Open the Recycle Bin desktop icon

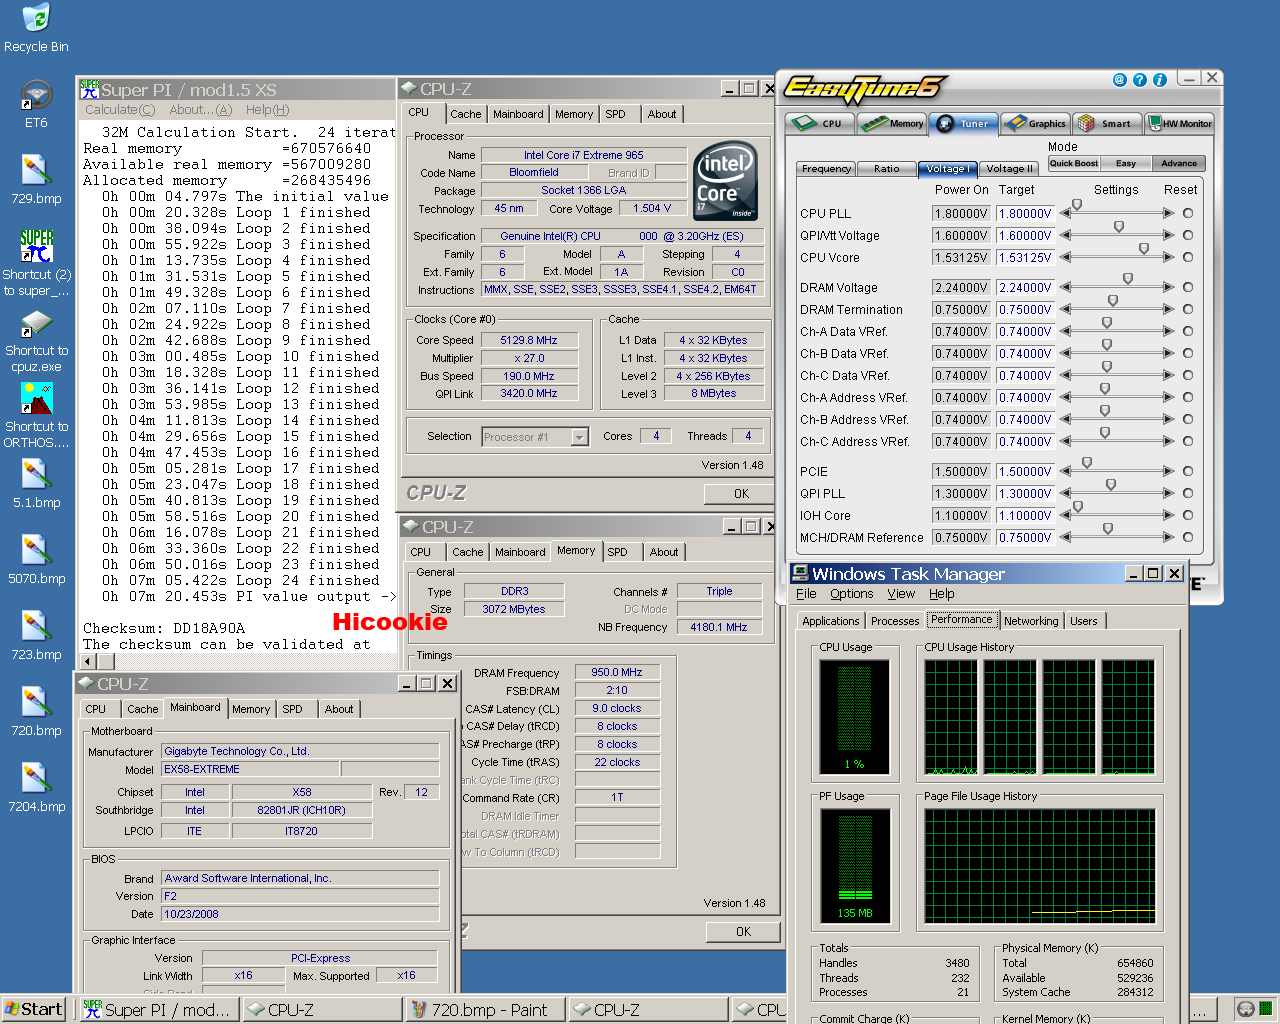[36, 18]
